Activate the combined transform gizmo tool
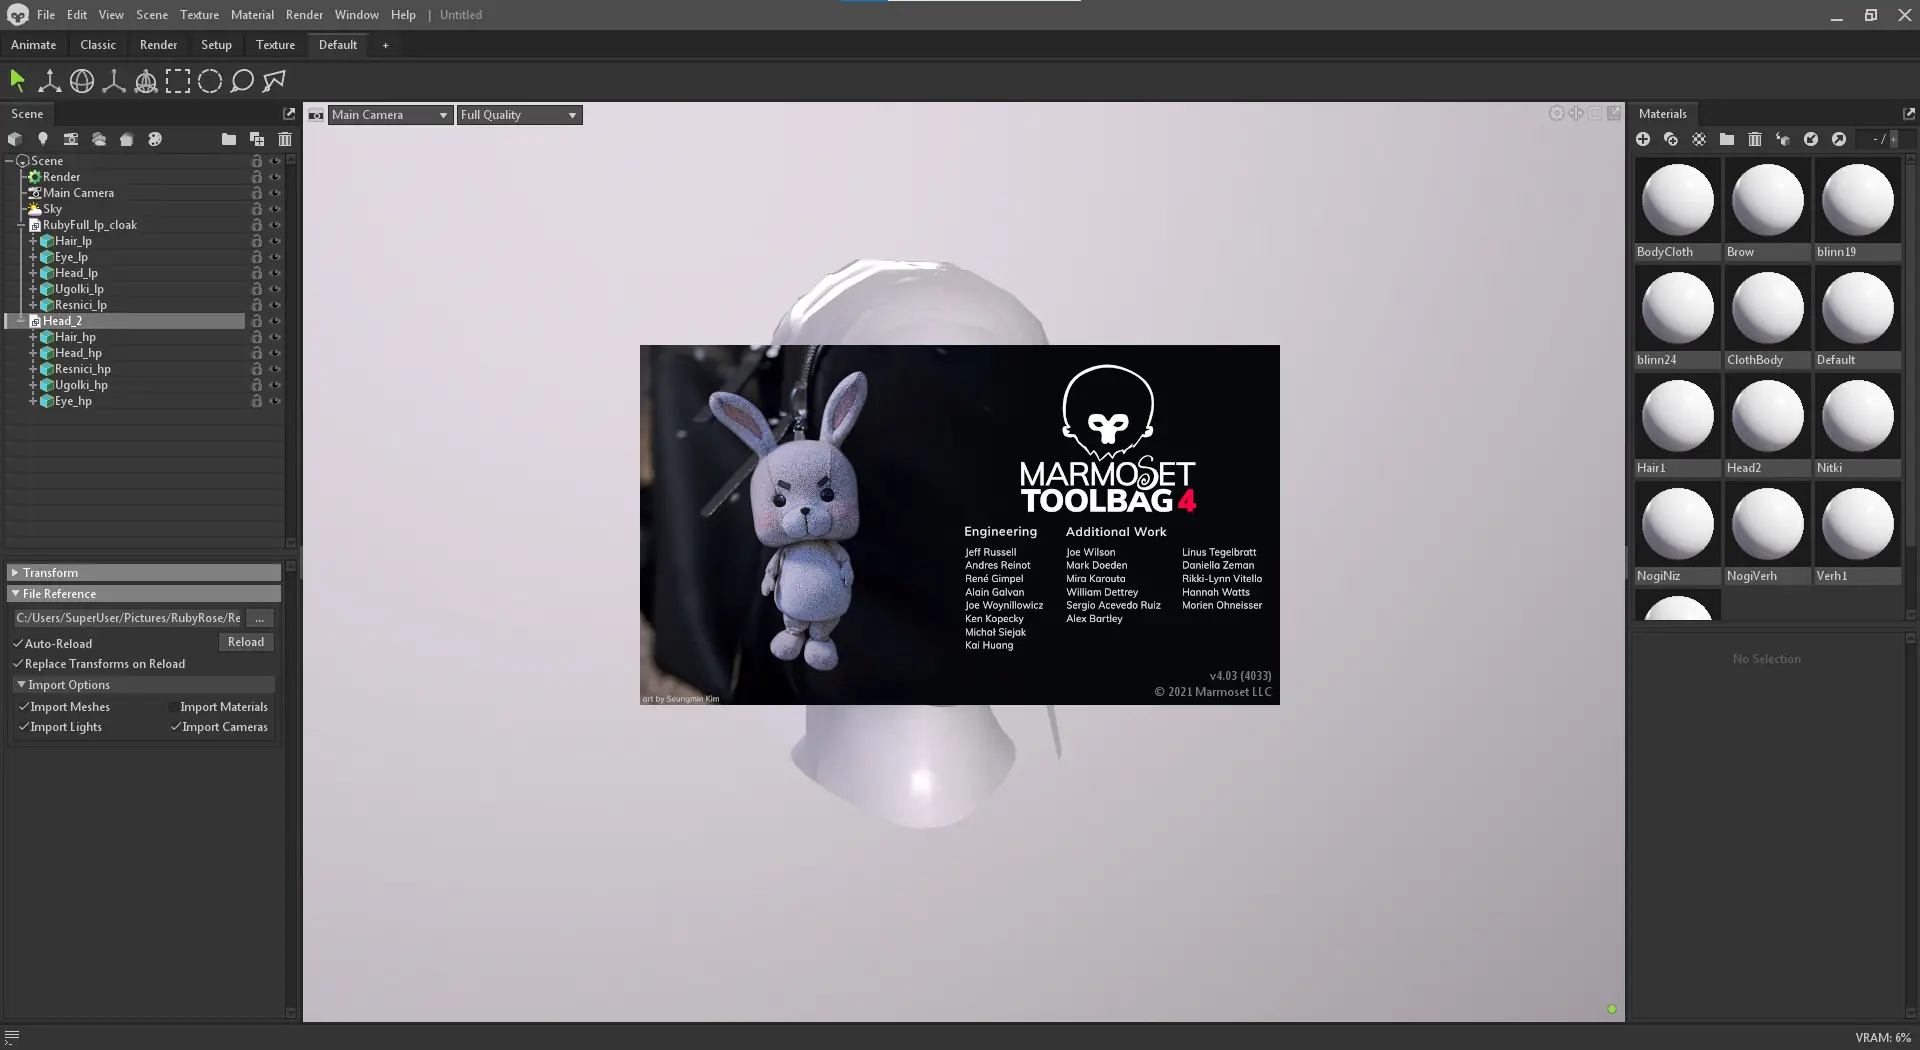 click(x=146, y=81)
